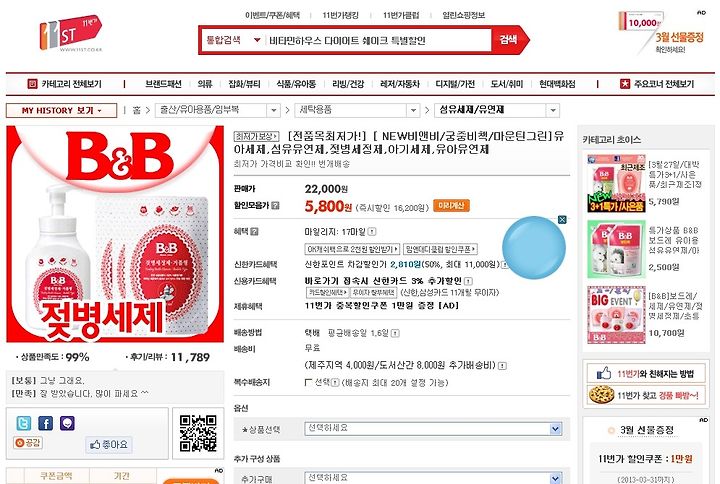Click the red 검색 search button
This screenshot has width=720, height=484.
point(509,40)
